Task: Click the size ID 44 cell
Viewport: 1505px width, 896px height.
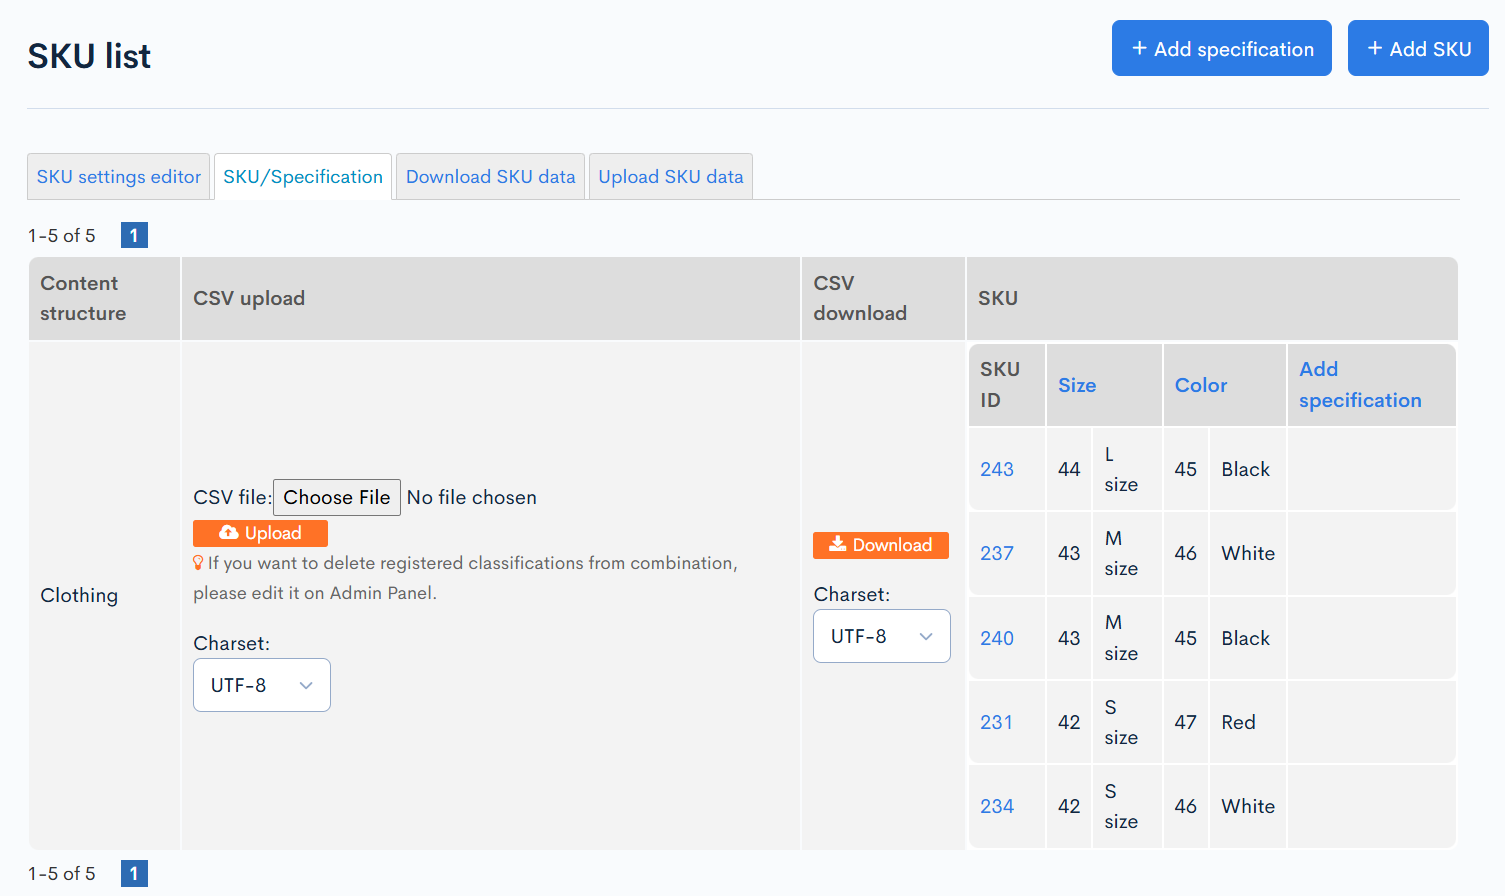Action: click(x=1069, y=469)
